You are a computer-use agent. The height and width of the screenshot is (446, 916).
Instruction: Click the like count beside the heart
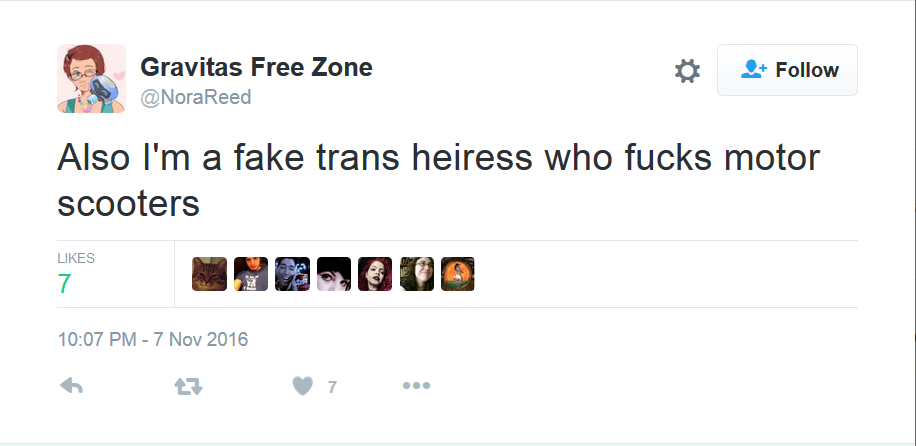pos(332,387)
